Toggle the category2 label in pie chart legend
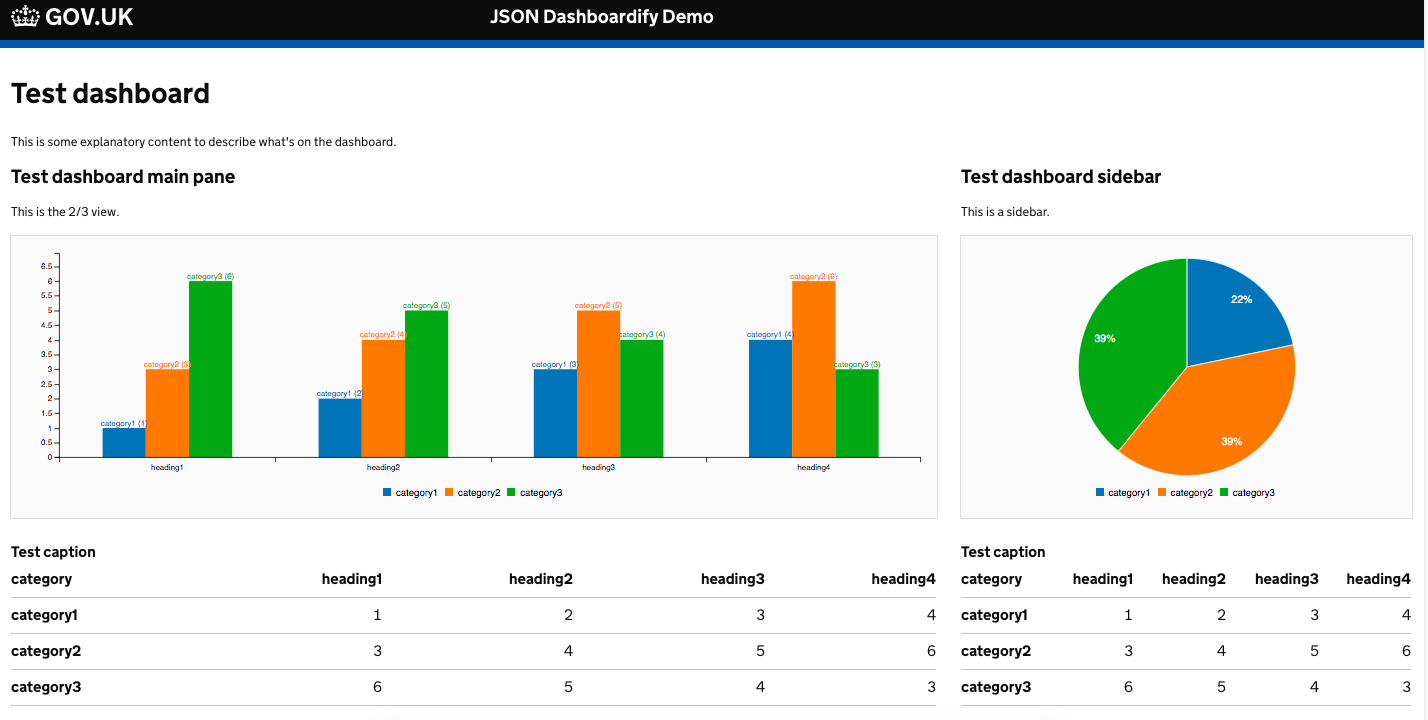This screenshot has height=720, width=1428. click(1191, 492)
